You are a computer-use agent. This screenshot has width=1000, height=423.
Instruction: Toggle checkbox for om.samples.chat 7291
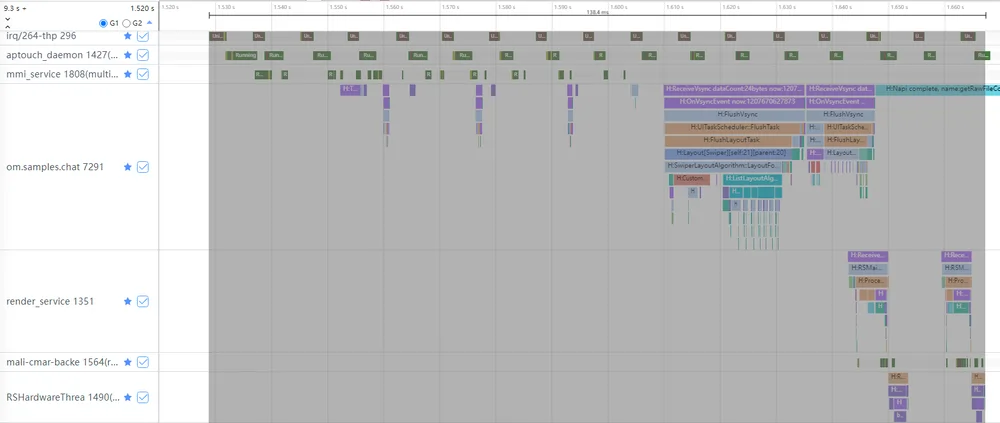coord(143,167)
